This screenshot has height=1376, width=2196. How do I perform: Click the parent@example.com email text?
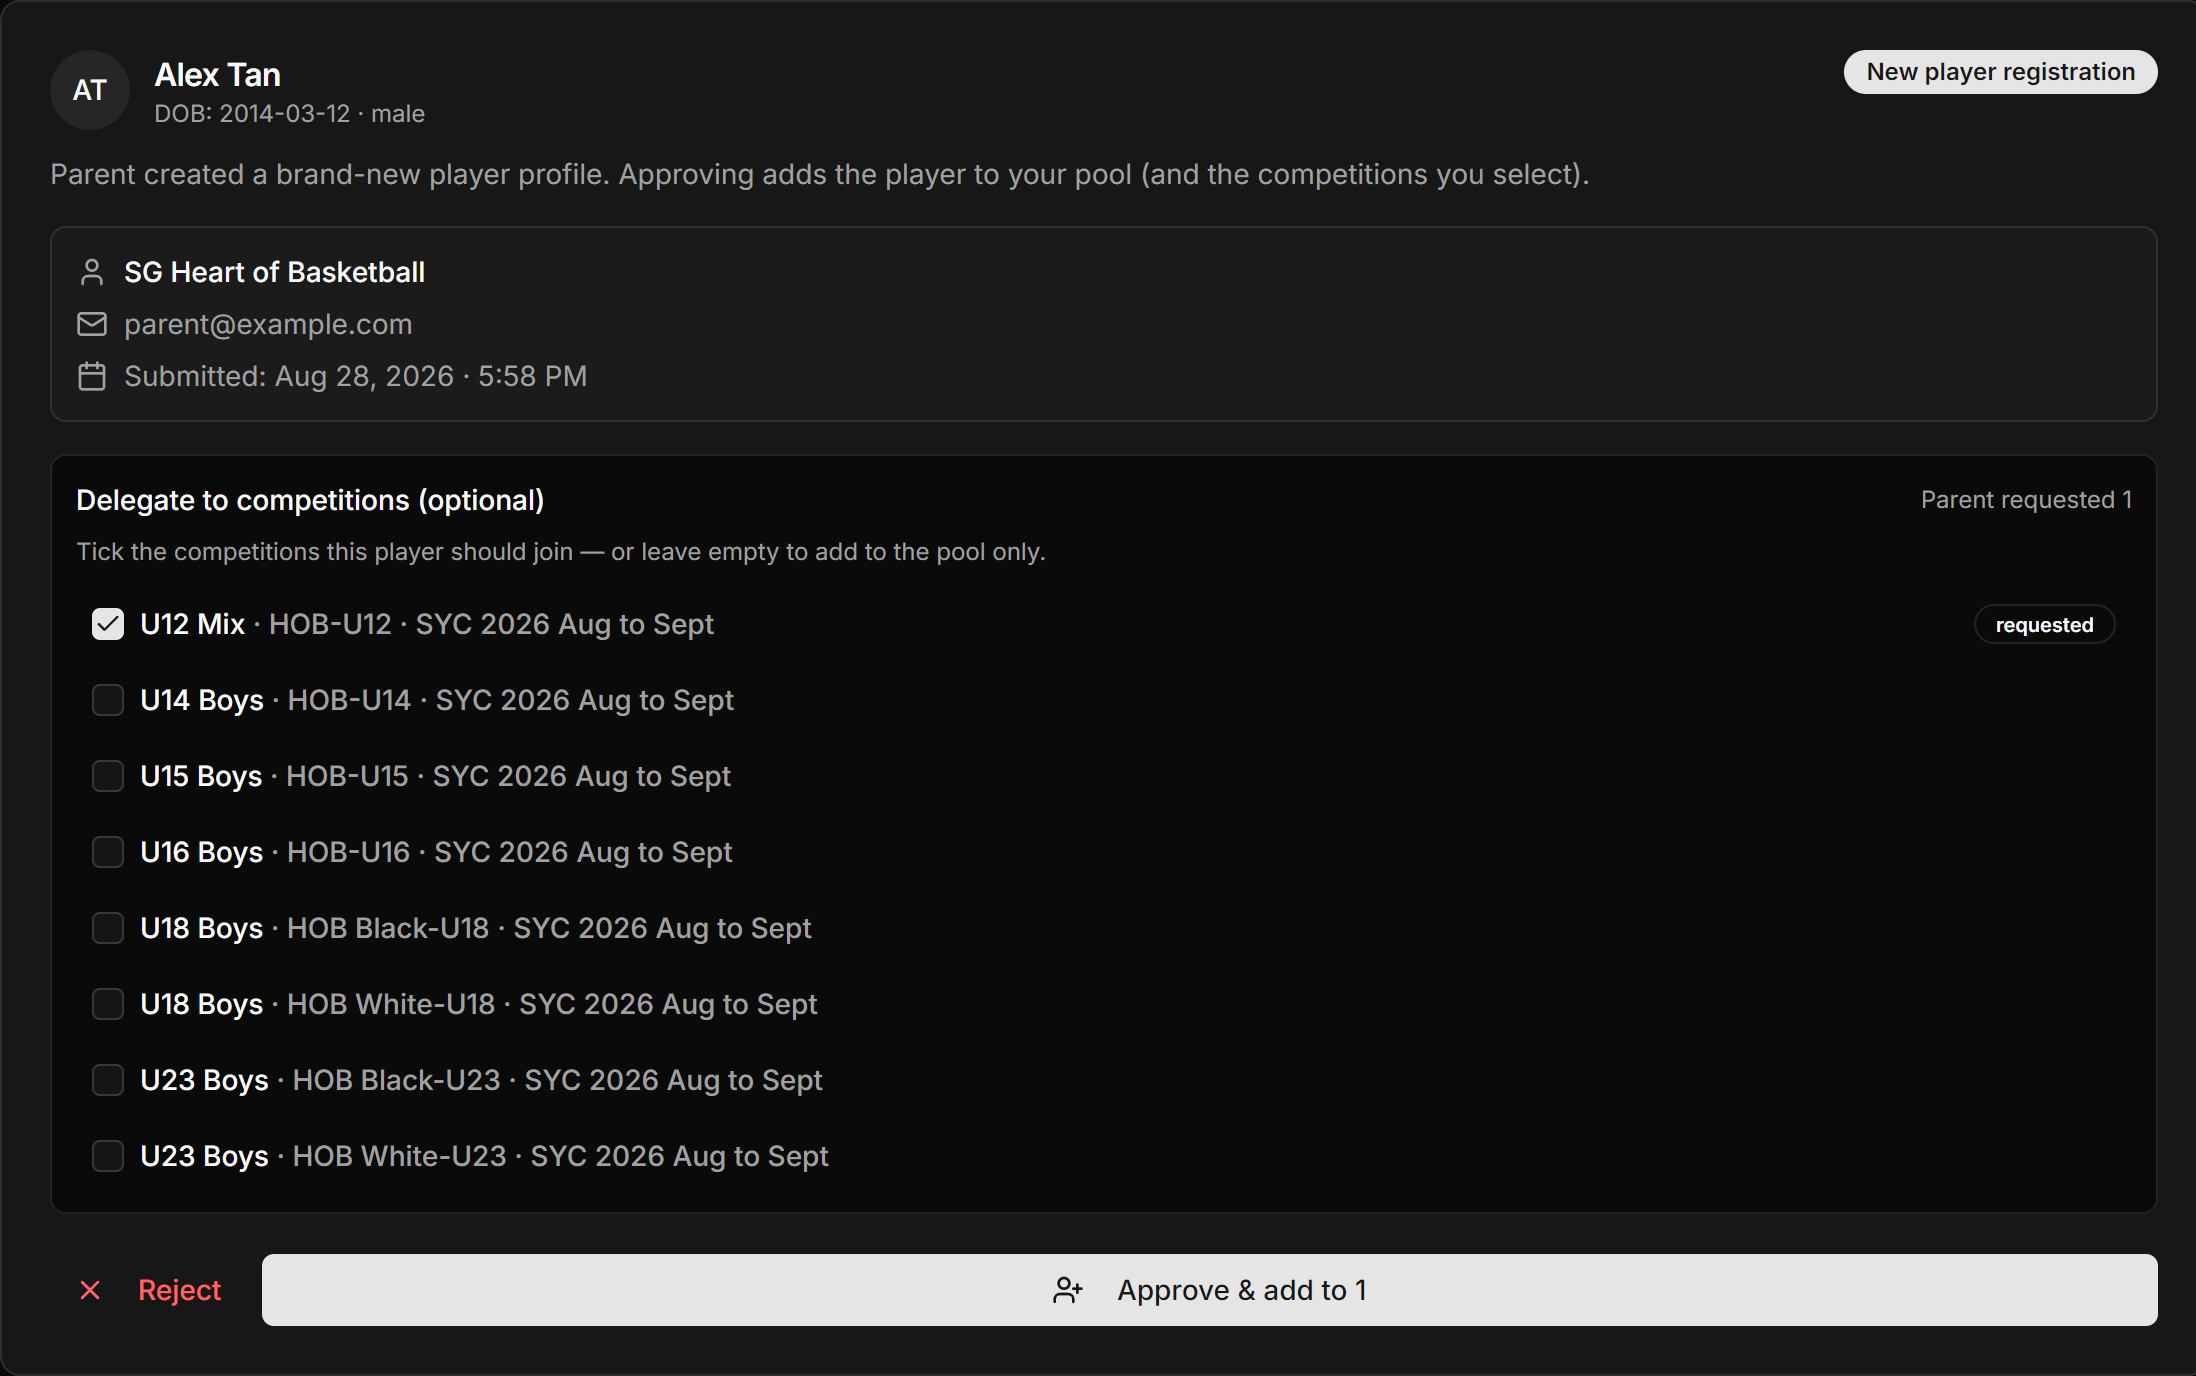[x=268, y=324]
